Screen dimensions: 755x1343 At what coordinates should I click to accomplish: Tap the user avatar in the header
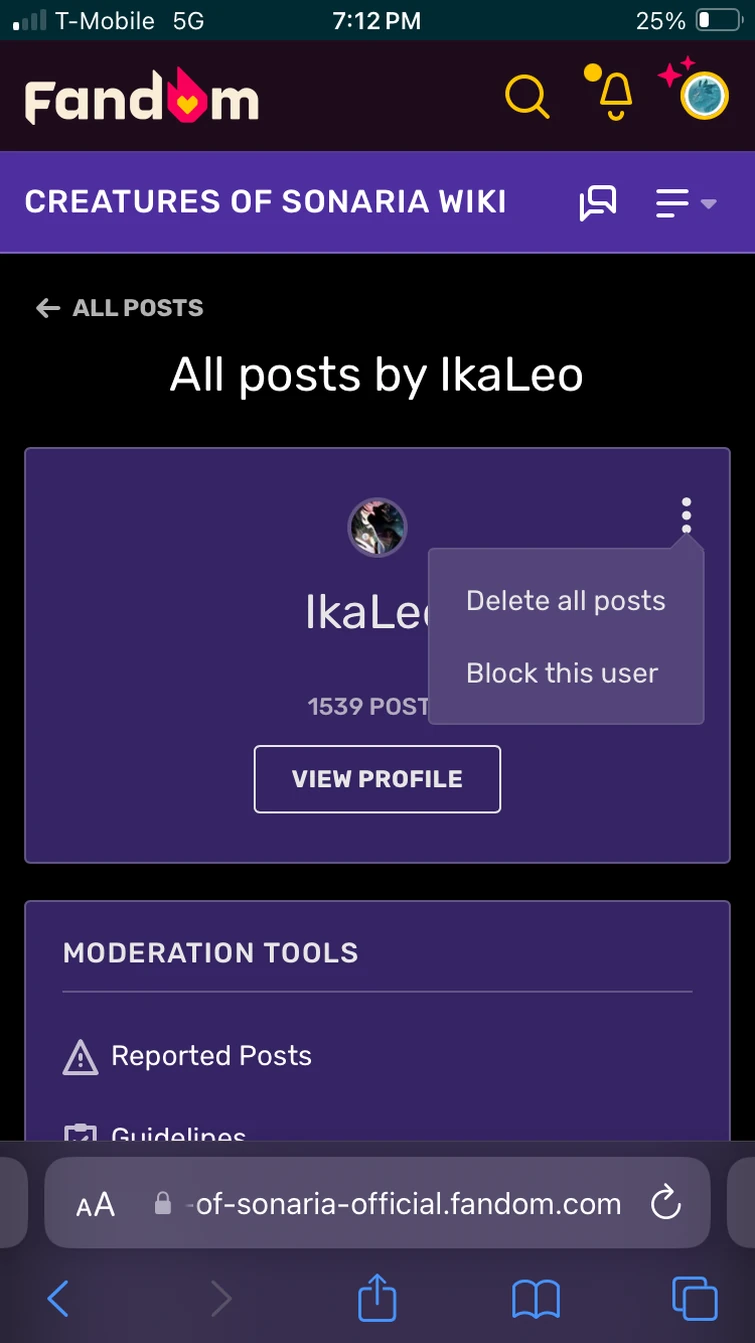703,96
